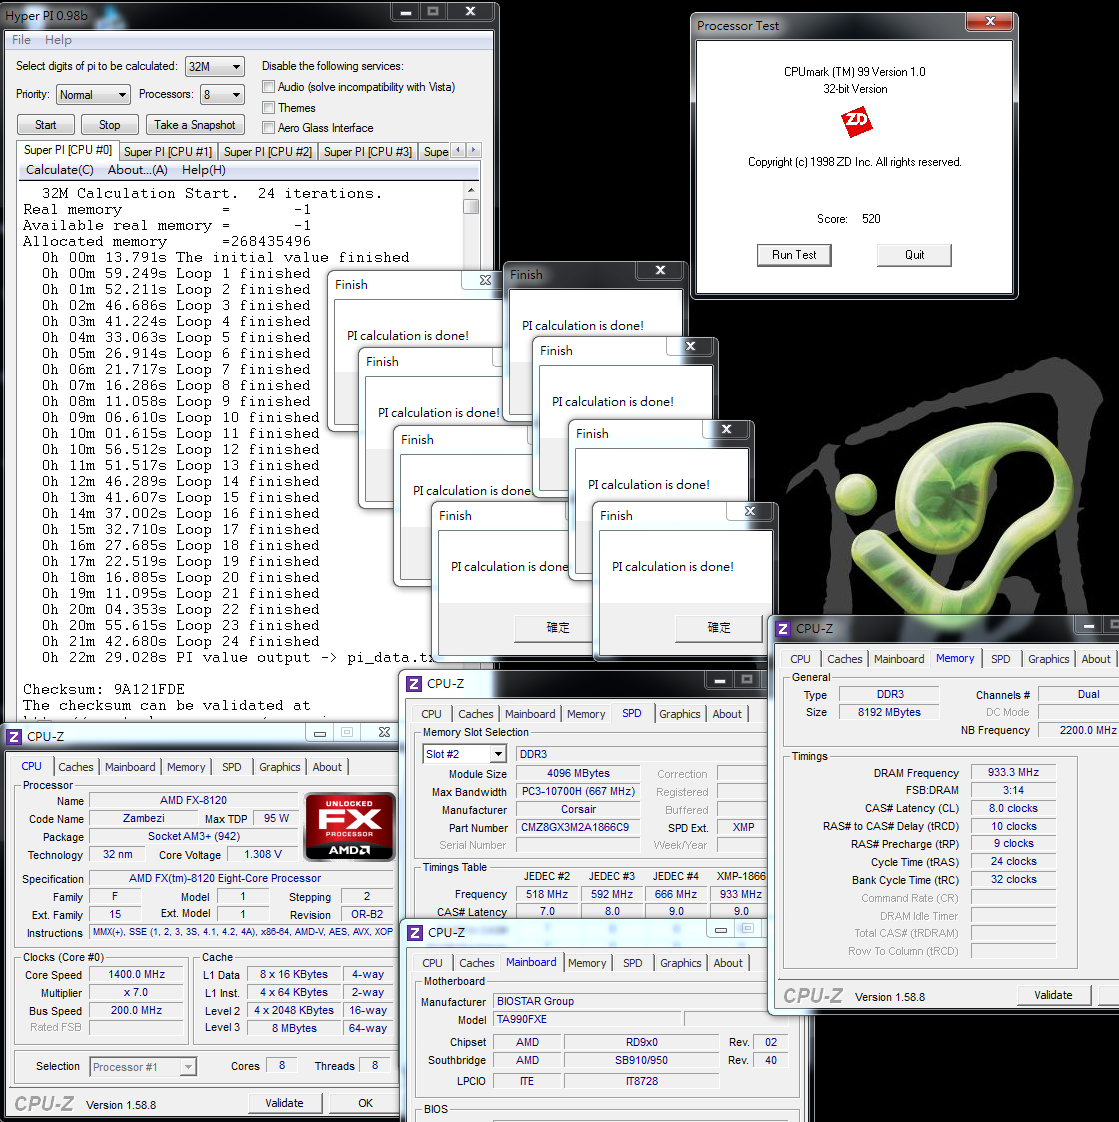Open the About...(A) menu in Super PI
Screen dimensions: 1119x1122
(x=137, y=170)
